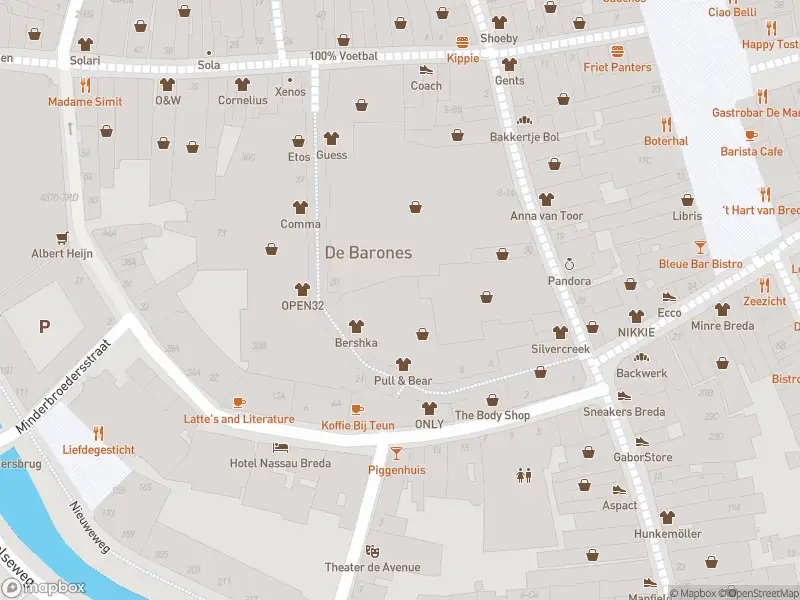Click the De Barones mall label
This screenshot has height=600, width=800.
coord(368,253)
